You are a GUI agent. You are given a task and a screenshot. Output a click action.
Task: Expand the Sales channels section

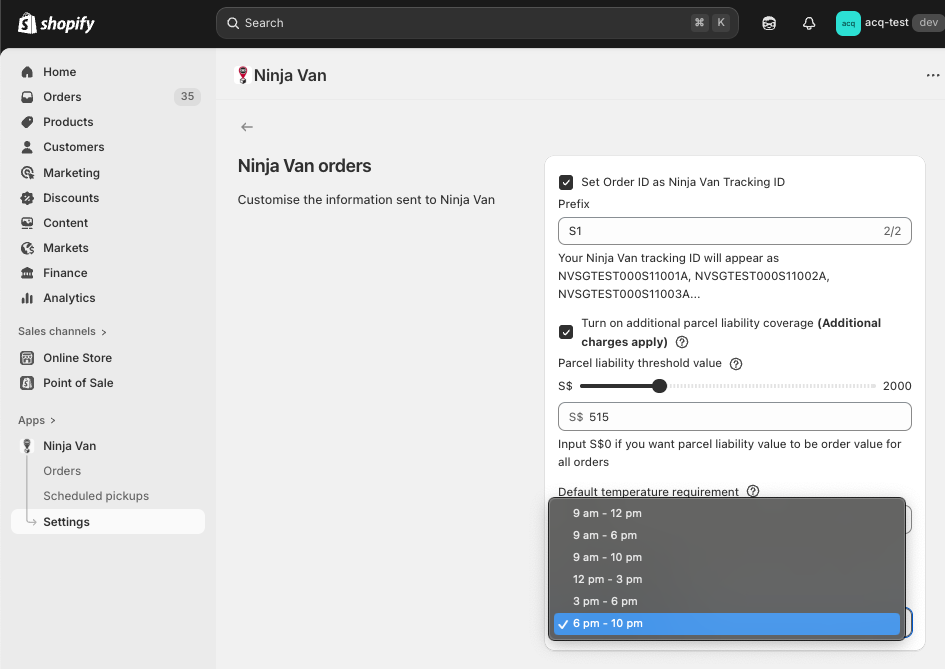click(62, 332)
